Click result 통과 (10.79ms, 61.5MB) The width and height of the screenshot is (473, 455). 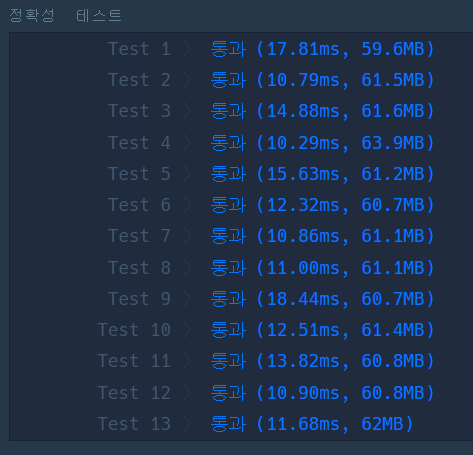click(x=322, y=80)
